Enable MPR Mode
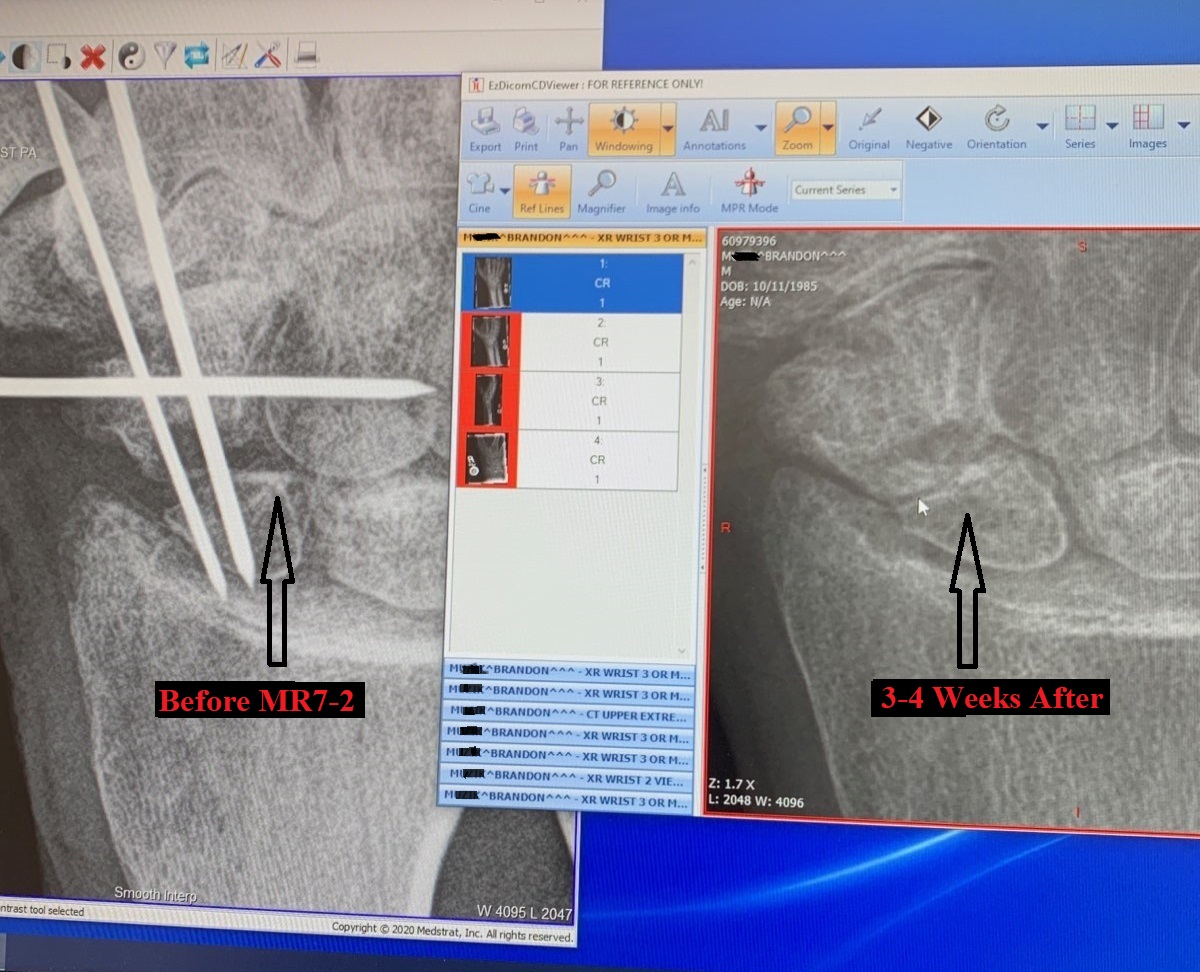This screenshot has width=1200, height=972. pyautogui.click(x=749, y=192)
